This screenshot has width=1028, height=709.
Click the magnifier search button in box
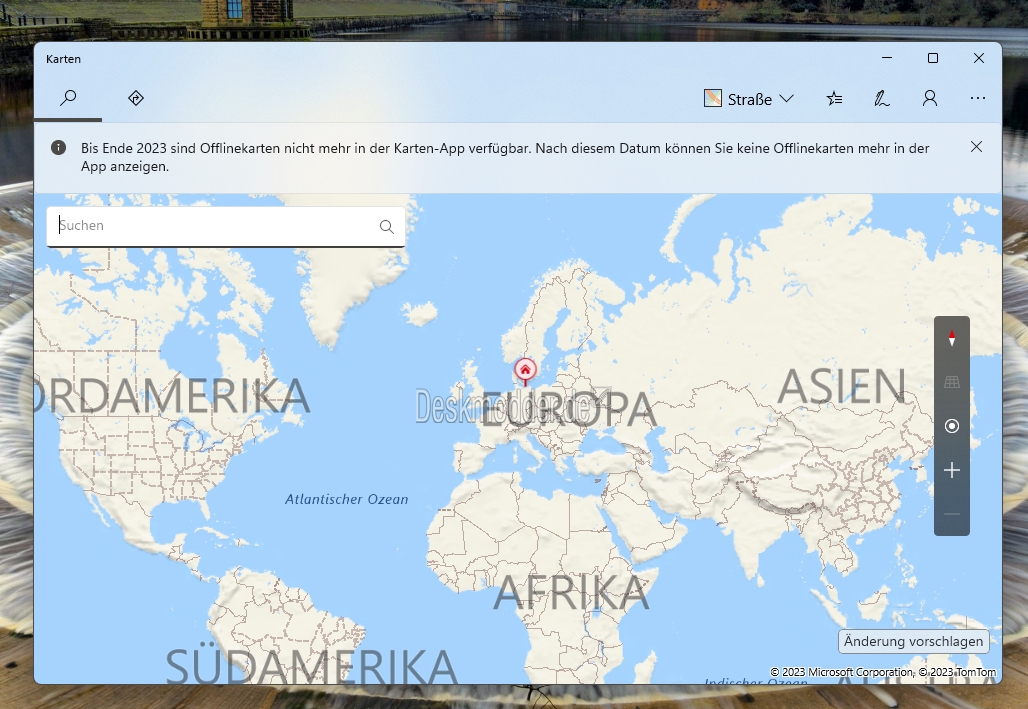coord(387,227)
